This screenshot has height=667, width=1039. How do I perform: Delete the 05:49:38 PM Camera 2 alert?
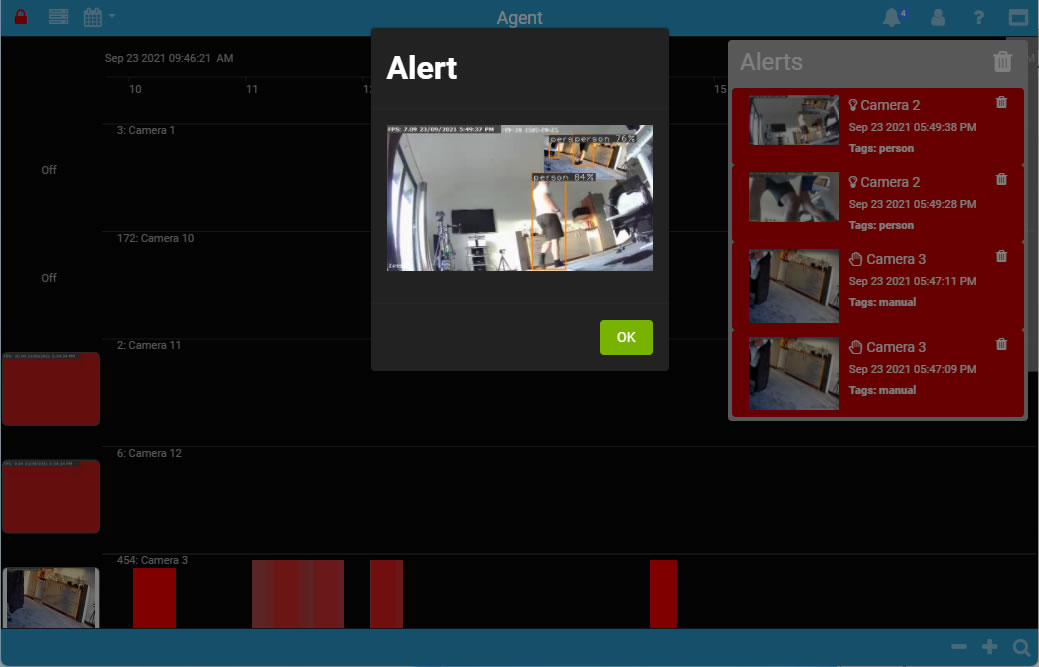(1001, 102)
